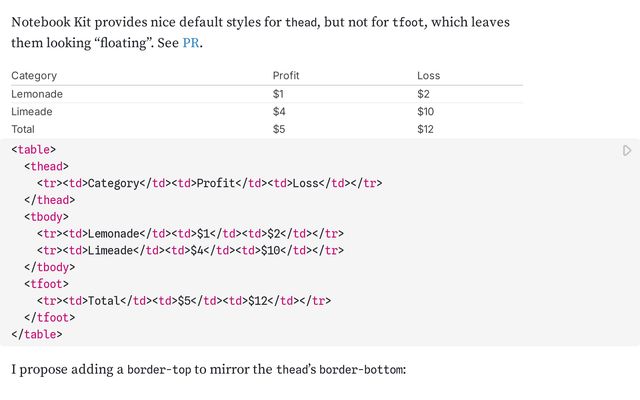This screenshot has width=640, height=400.
Task: Open the PR link
Action: pyautogui.click(x=191, y=43)
